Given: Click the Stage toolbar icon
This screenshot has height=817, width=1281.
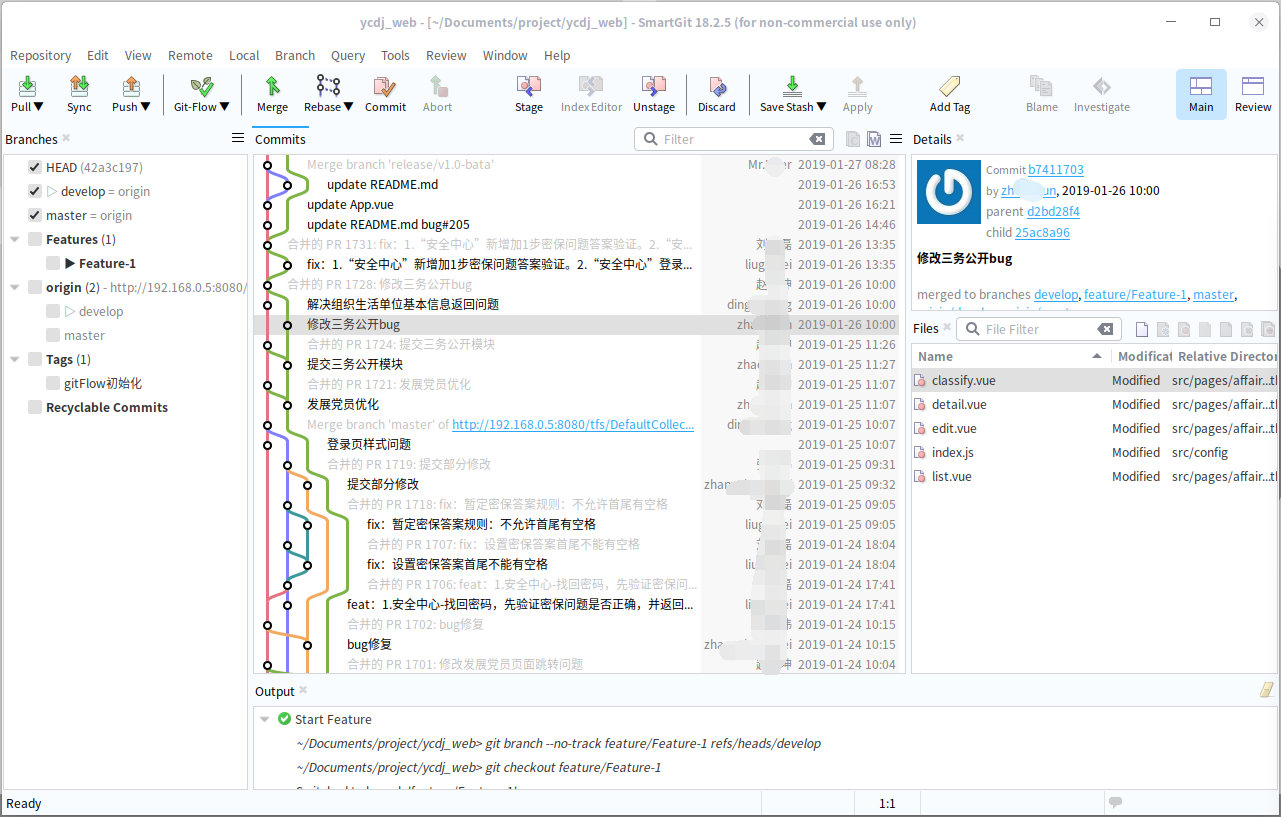Looking at the screenshot, I should [529, 87].
